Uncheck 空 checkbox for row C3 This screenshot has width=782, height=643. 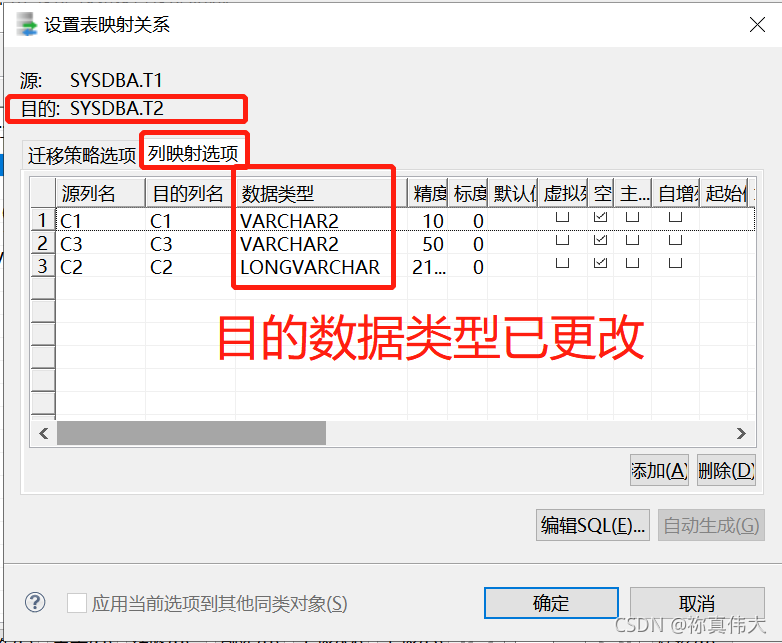coord(600,240)
